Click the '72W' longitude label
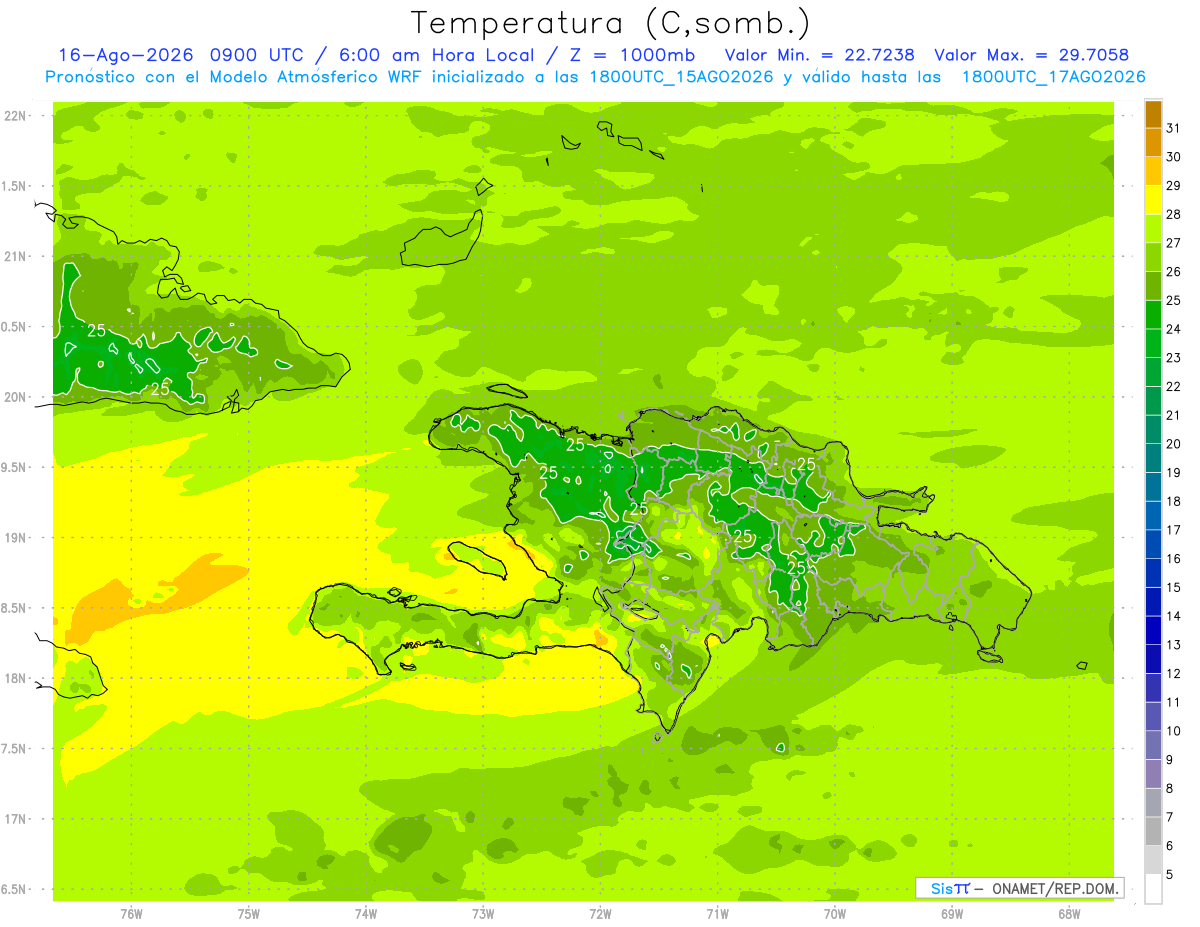This screenshot has height=927, width=1200. [x=600, y=913]
